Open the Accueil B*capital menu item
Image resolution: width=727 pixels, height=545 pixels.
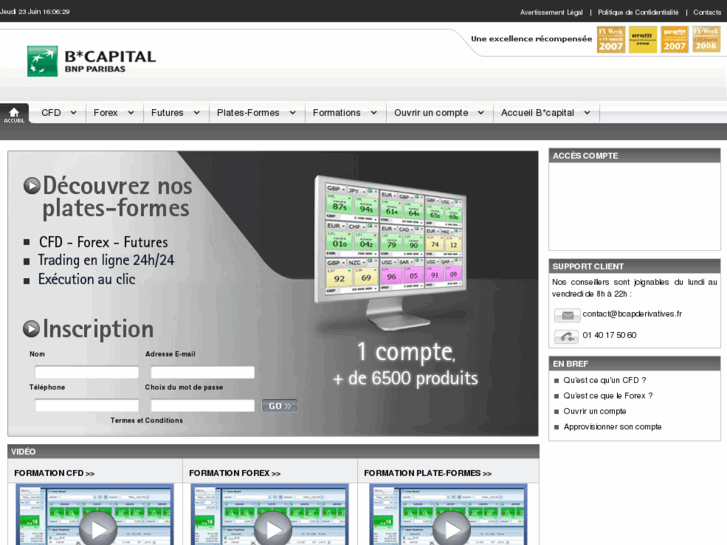[537, 113]
